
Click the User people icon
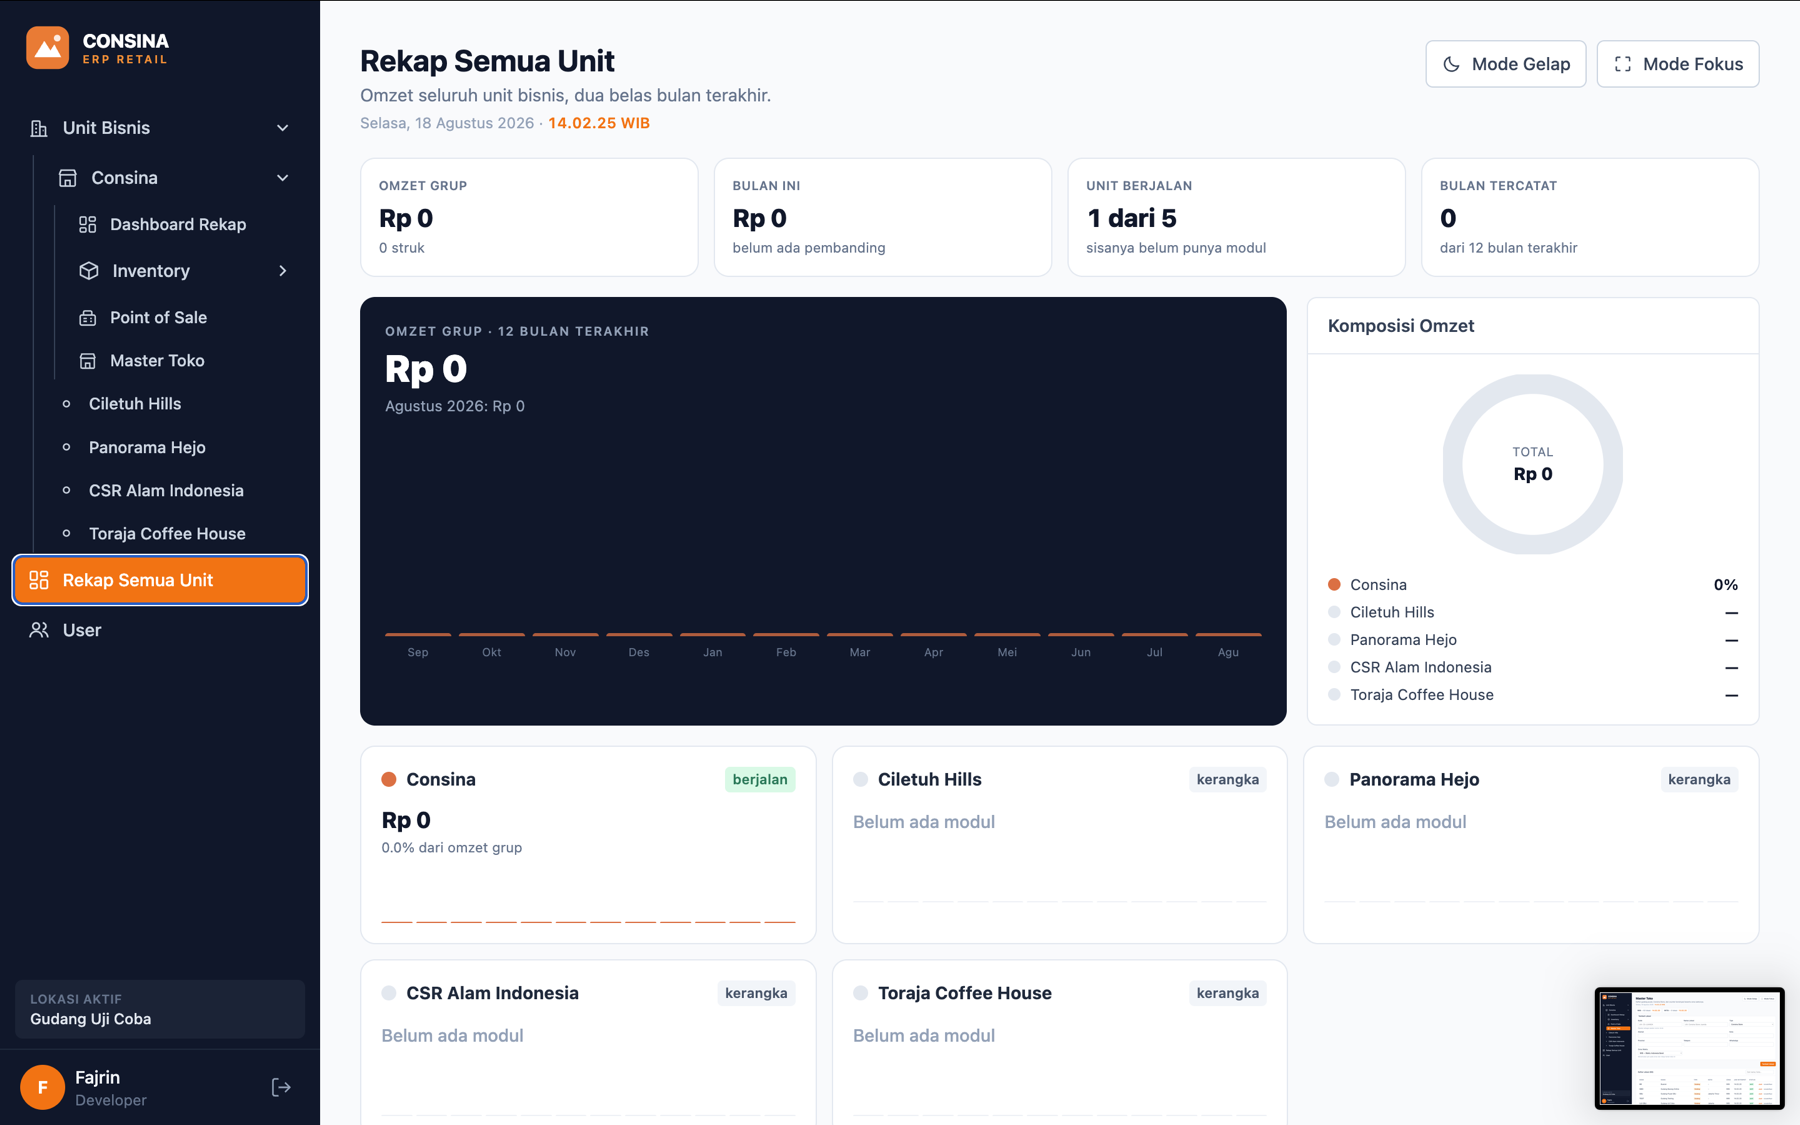coord(39,630)
